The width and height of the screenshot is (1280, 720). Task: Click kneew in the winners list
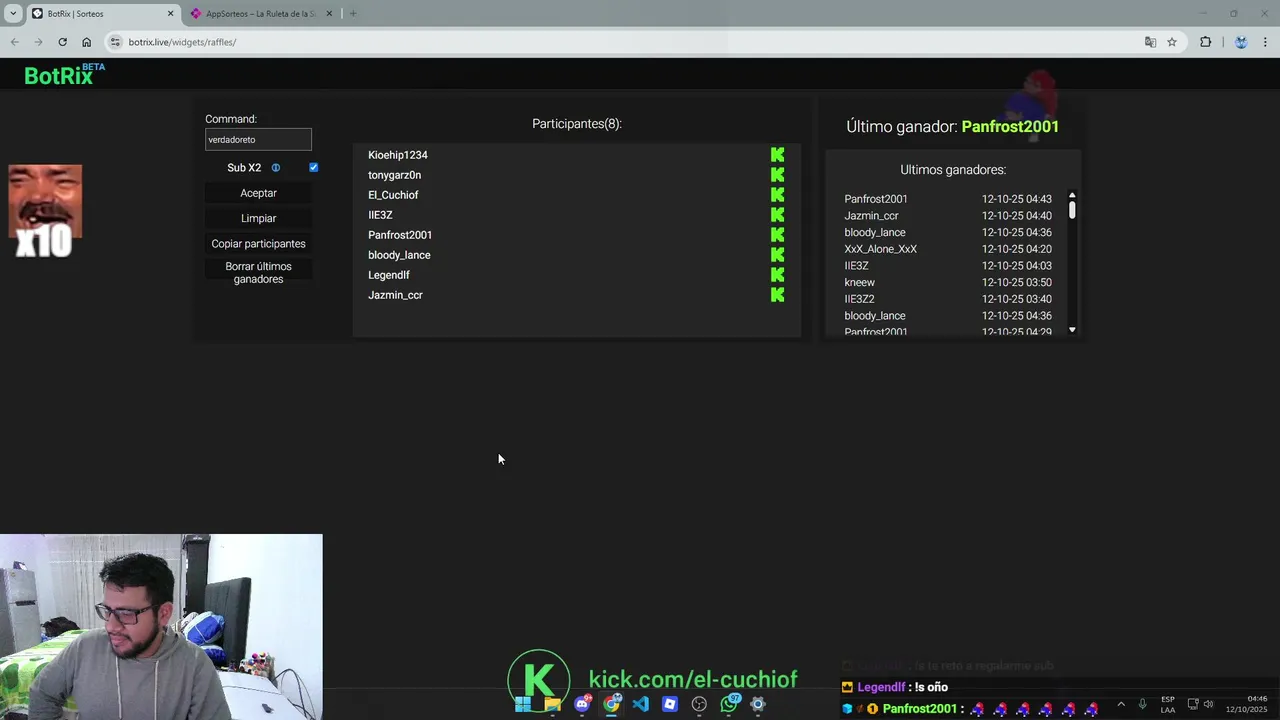click(859, 282)
